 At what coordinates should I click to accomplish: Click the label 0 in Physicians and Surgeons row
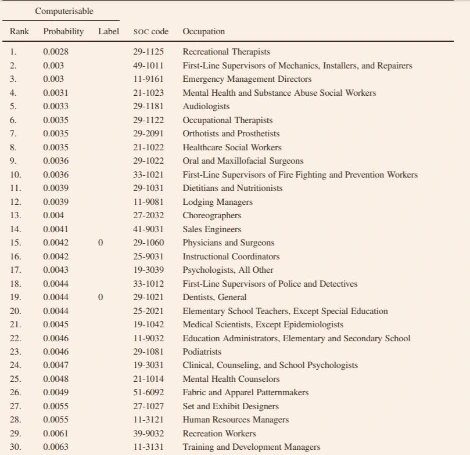(101, 243)
